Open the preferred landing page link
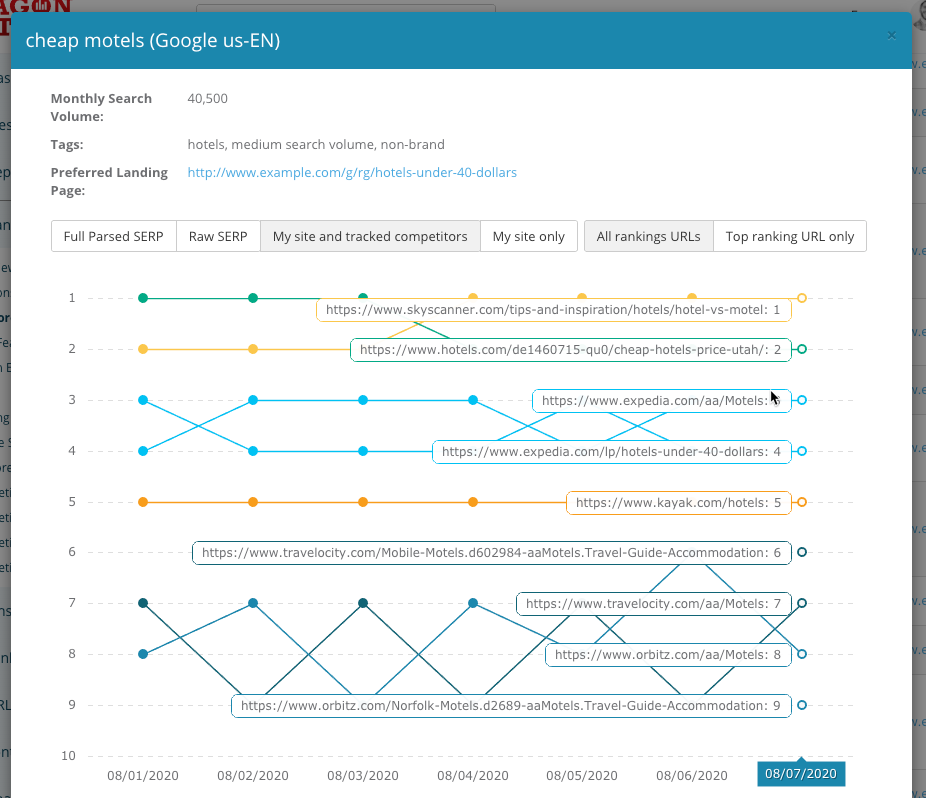Viewport: 926px width, 798px height. (x=352, y=173)
